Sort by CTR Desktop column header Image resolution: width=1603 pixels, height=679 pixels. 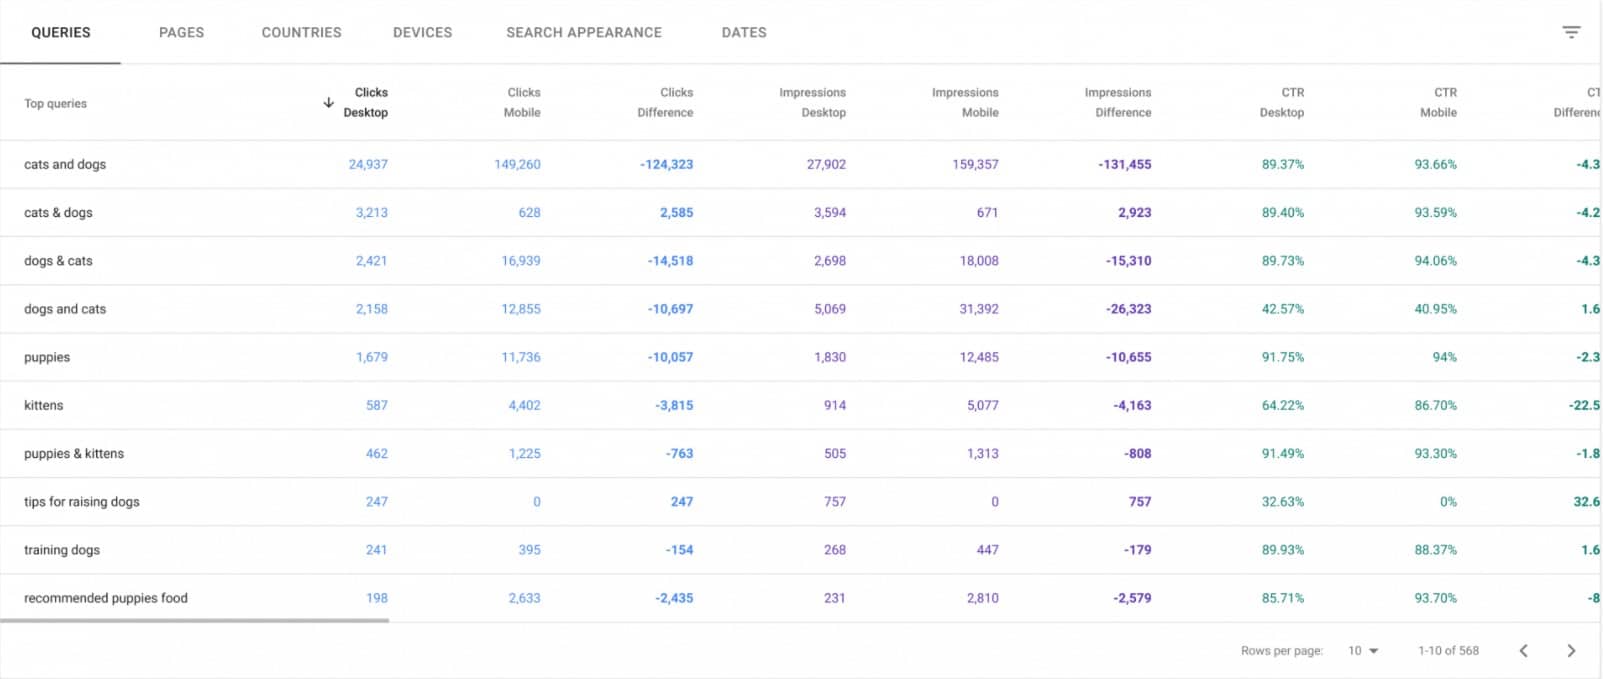[1282, 102]
